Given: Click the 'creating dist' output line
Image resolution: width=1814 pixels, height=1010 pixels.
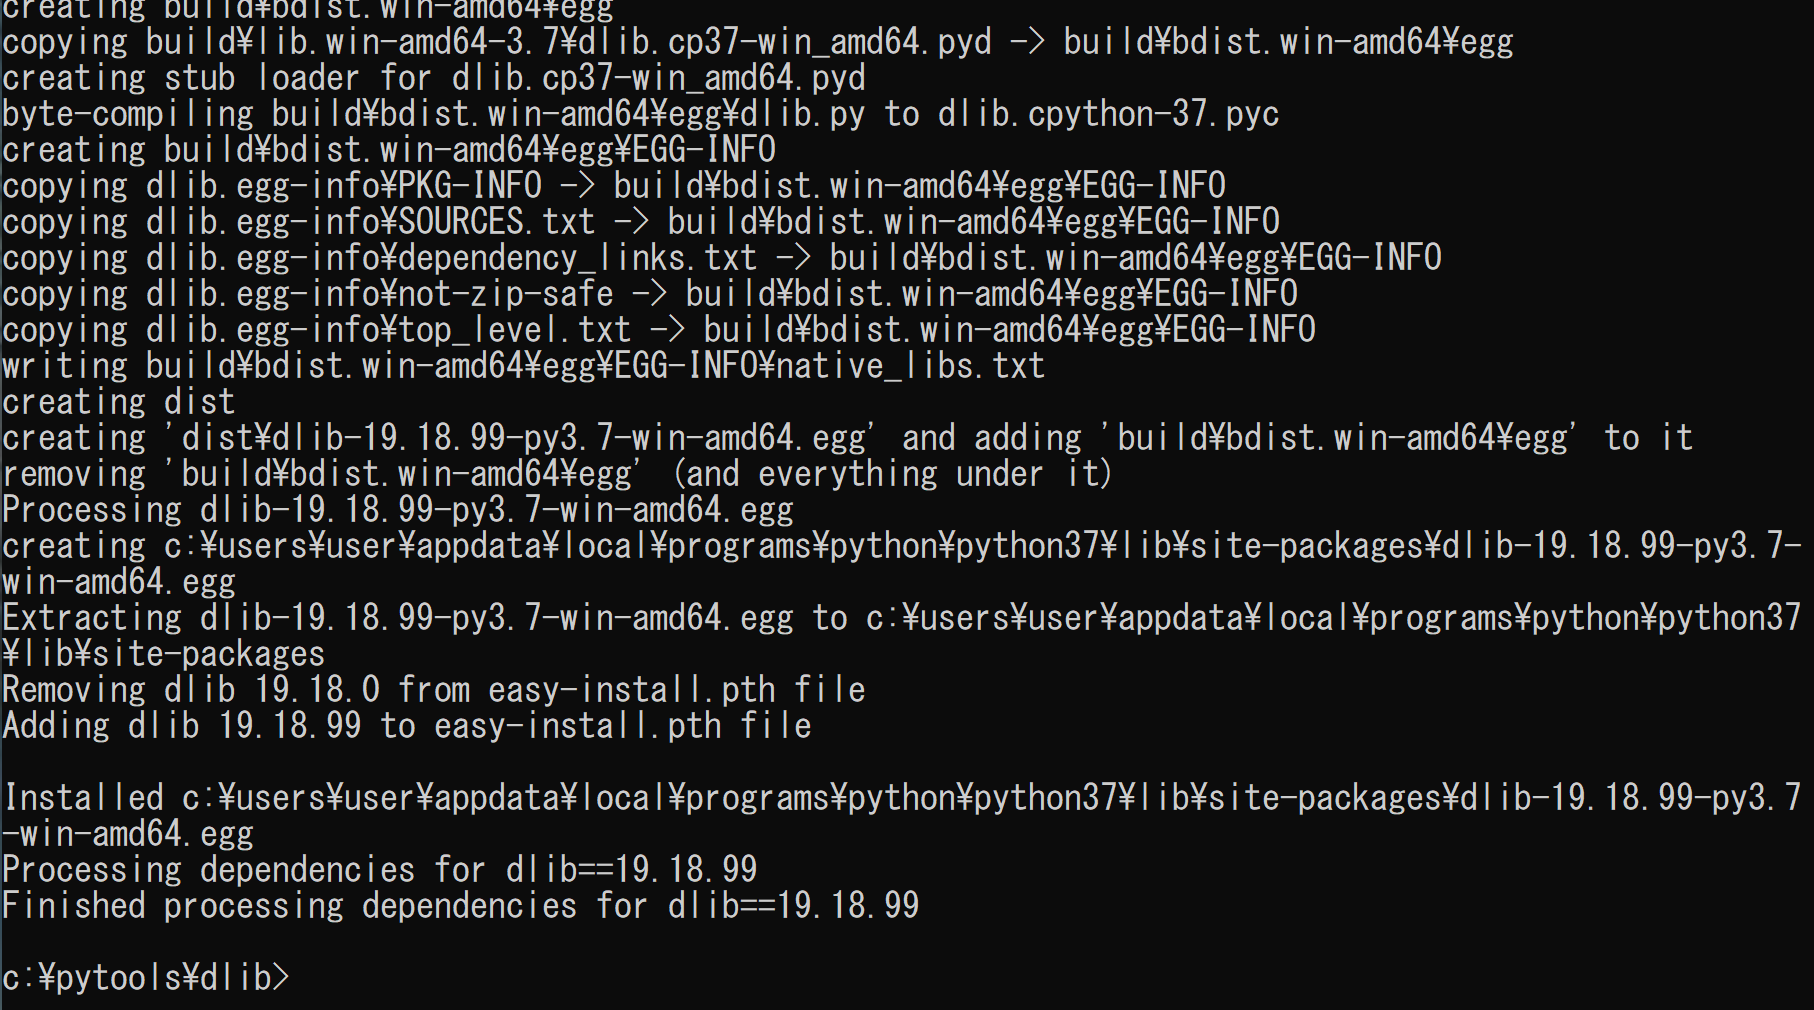Looking at the screenshot, I should [x=118, y=401].
